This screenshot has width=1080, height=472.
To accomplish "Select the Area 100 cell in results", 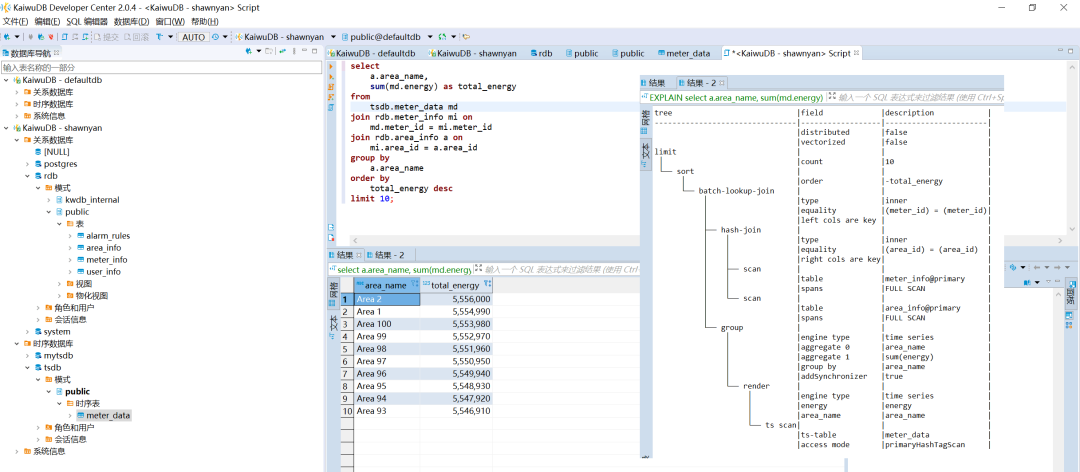I will tap(376, 324).
